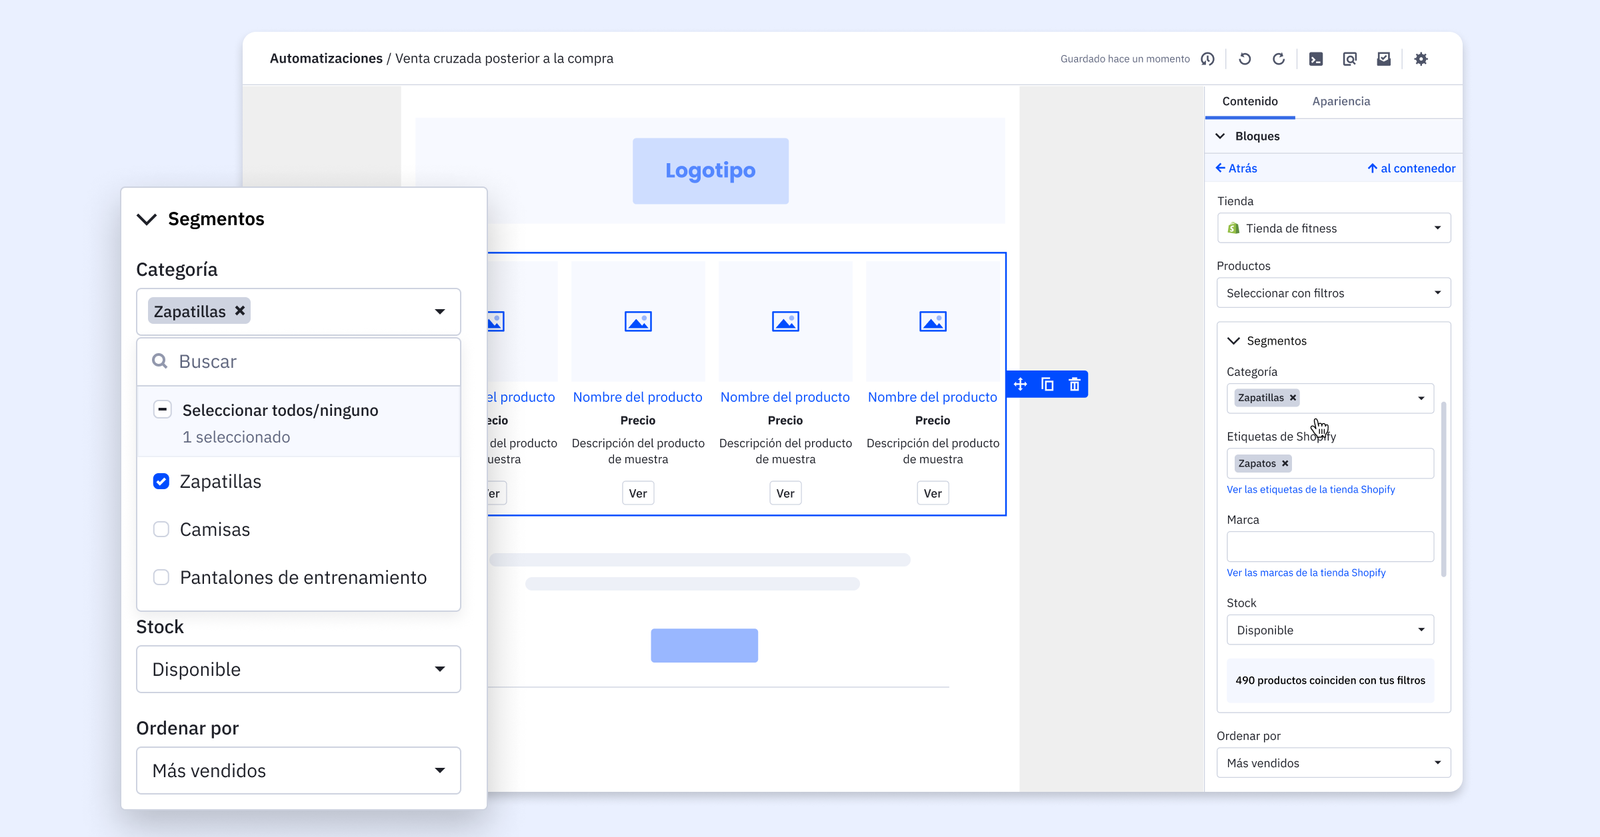Open the settings gear icon
The height and width of the screenshot is (837, 1600).
coord(1421,59)
